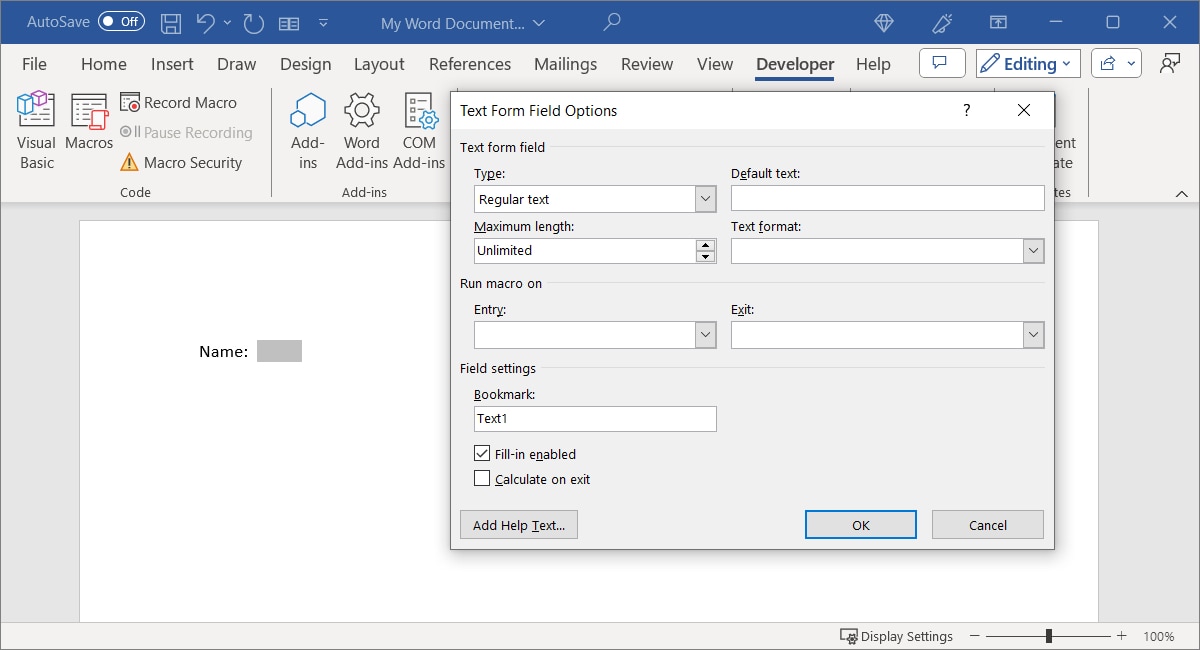This screenshot has width=1200, height=650.
Task: Click the Add Help Text button
Action: pos(518,524)
